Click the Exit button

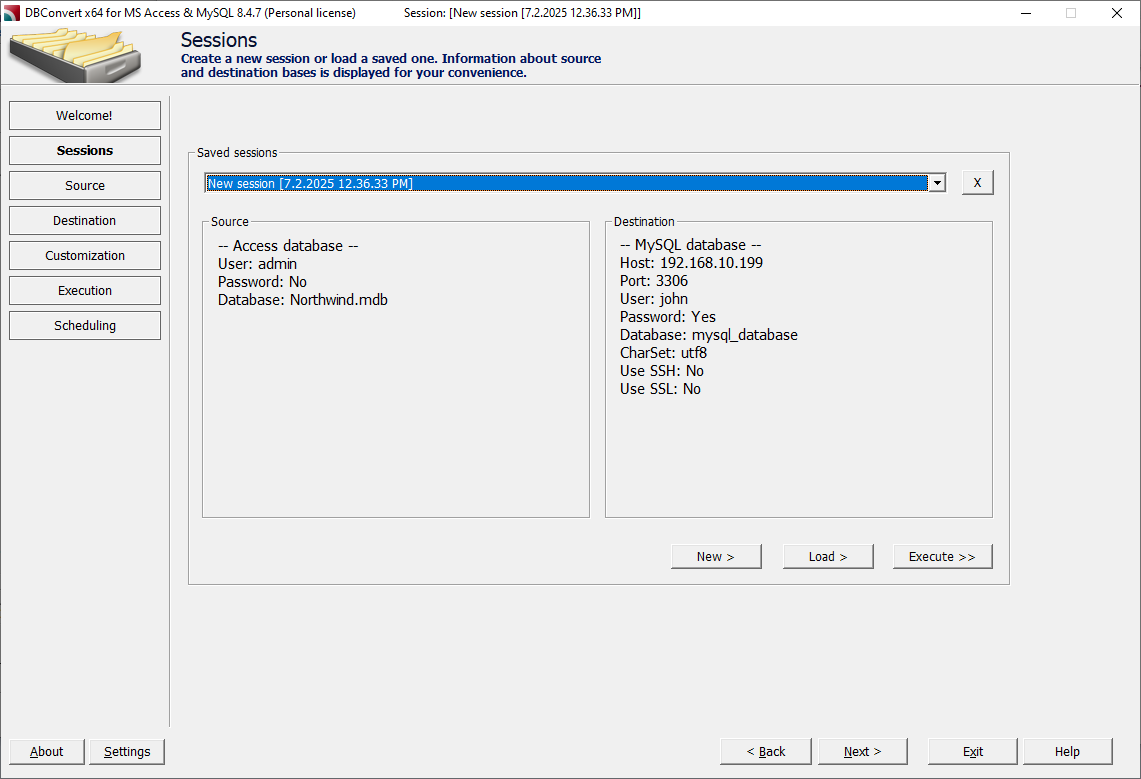(972, 751)
